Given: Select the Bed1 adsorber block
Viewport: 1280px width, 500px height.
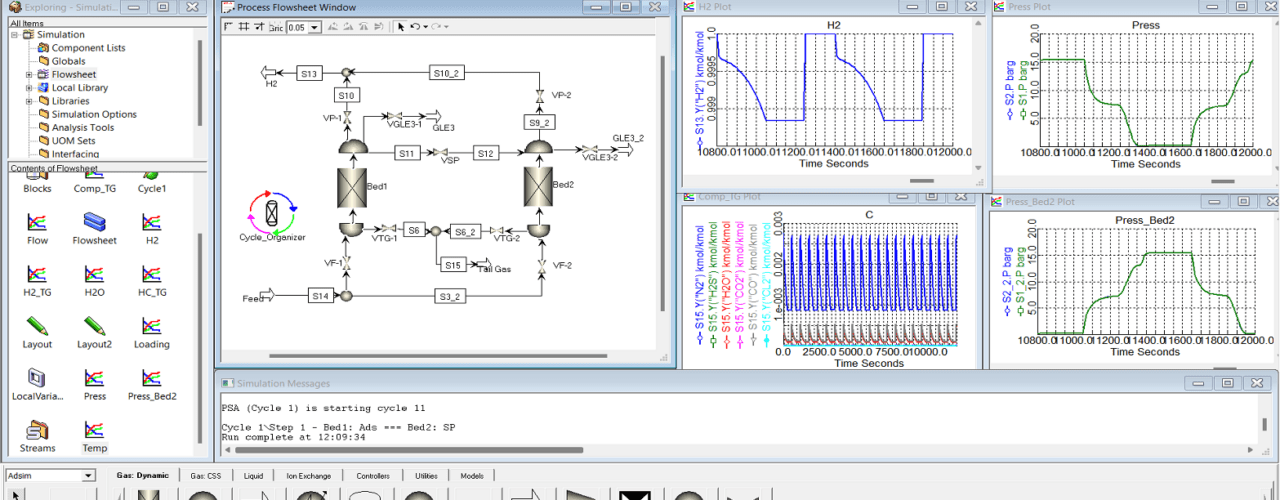Looking at the screenshot, I should coord(354,188).
